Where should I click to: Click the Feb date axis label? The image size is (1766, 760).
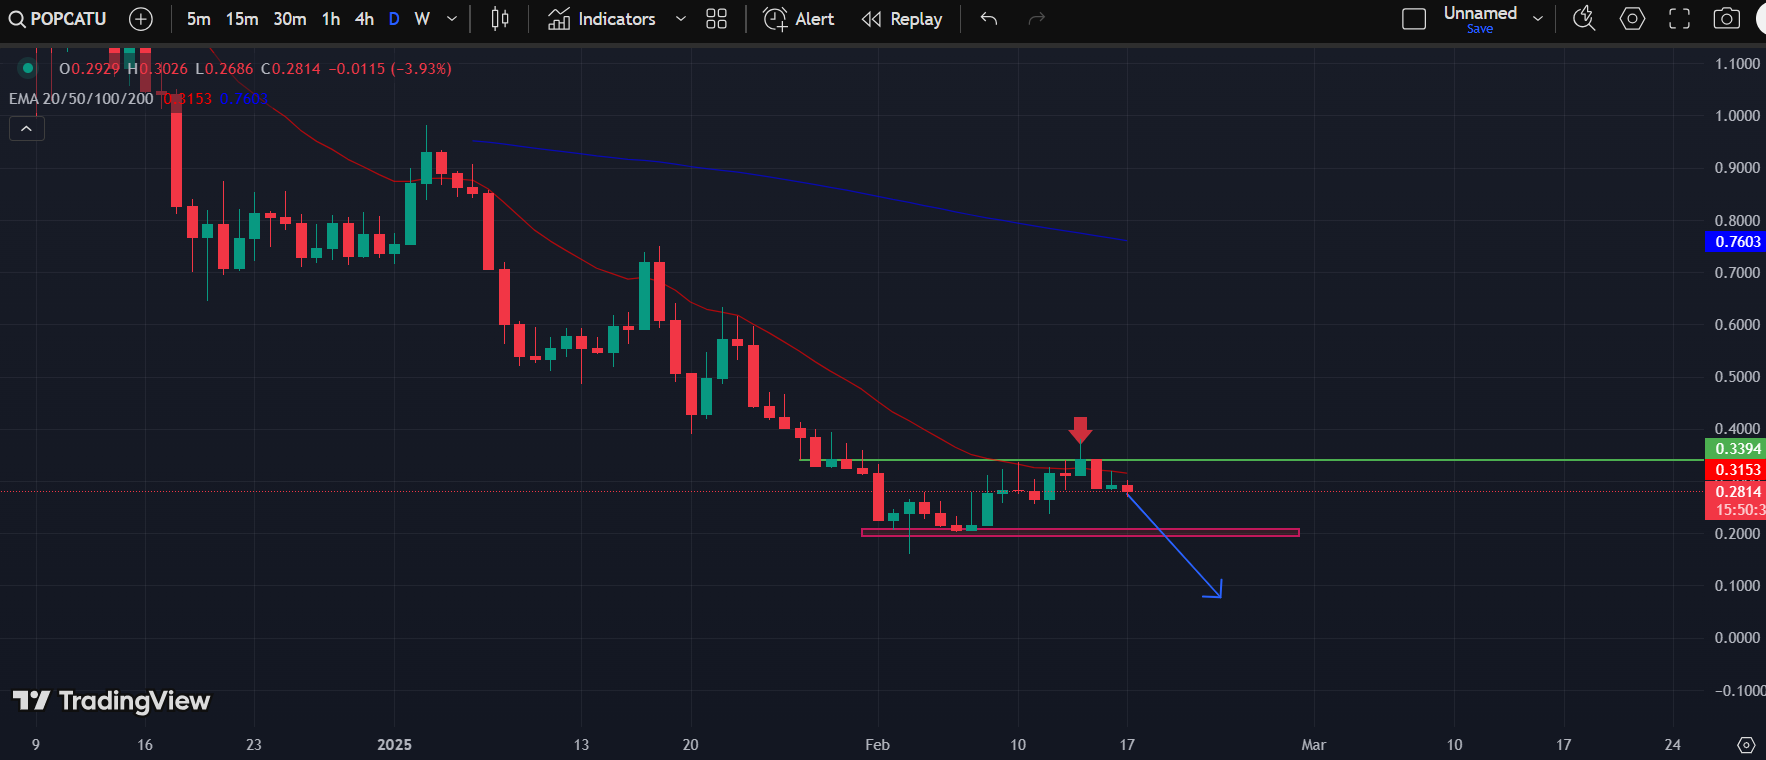tap(877, 745)
